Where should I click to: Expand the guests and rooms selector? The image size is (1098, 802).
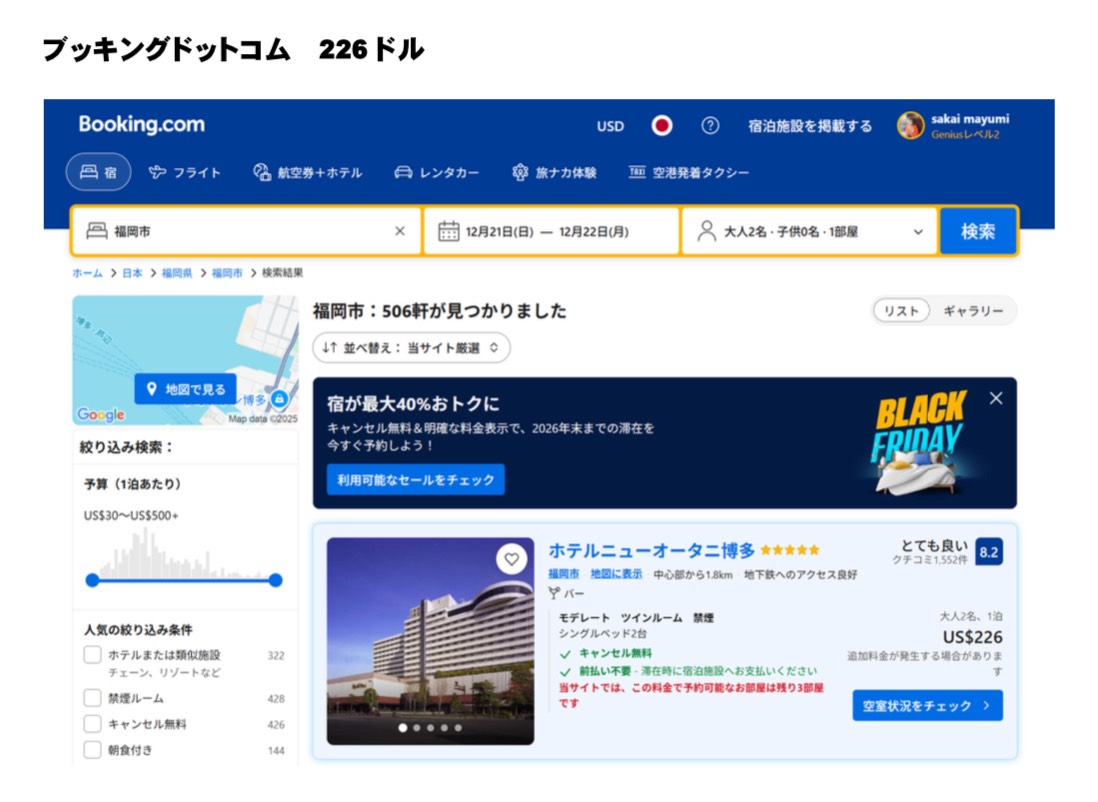click(809, 232)
